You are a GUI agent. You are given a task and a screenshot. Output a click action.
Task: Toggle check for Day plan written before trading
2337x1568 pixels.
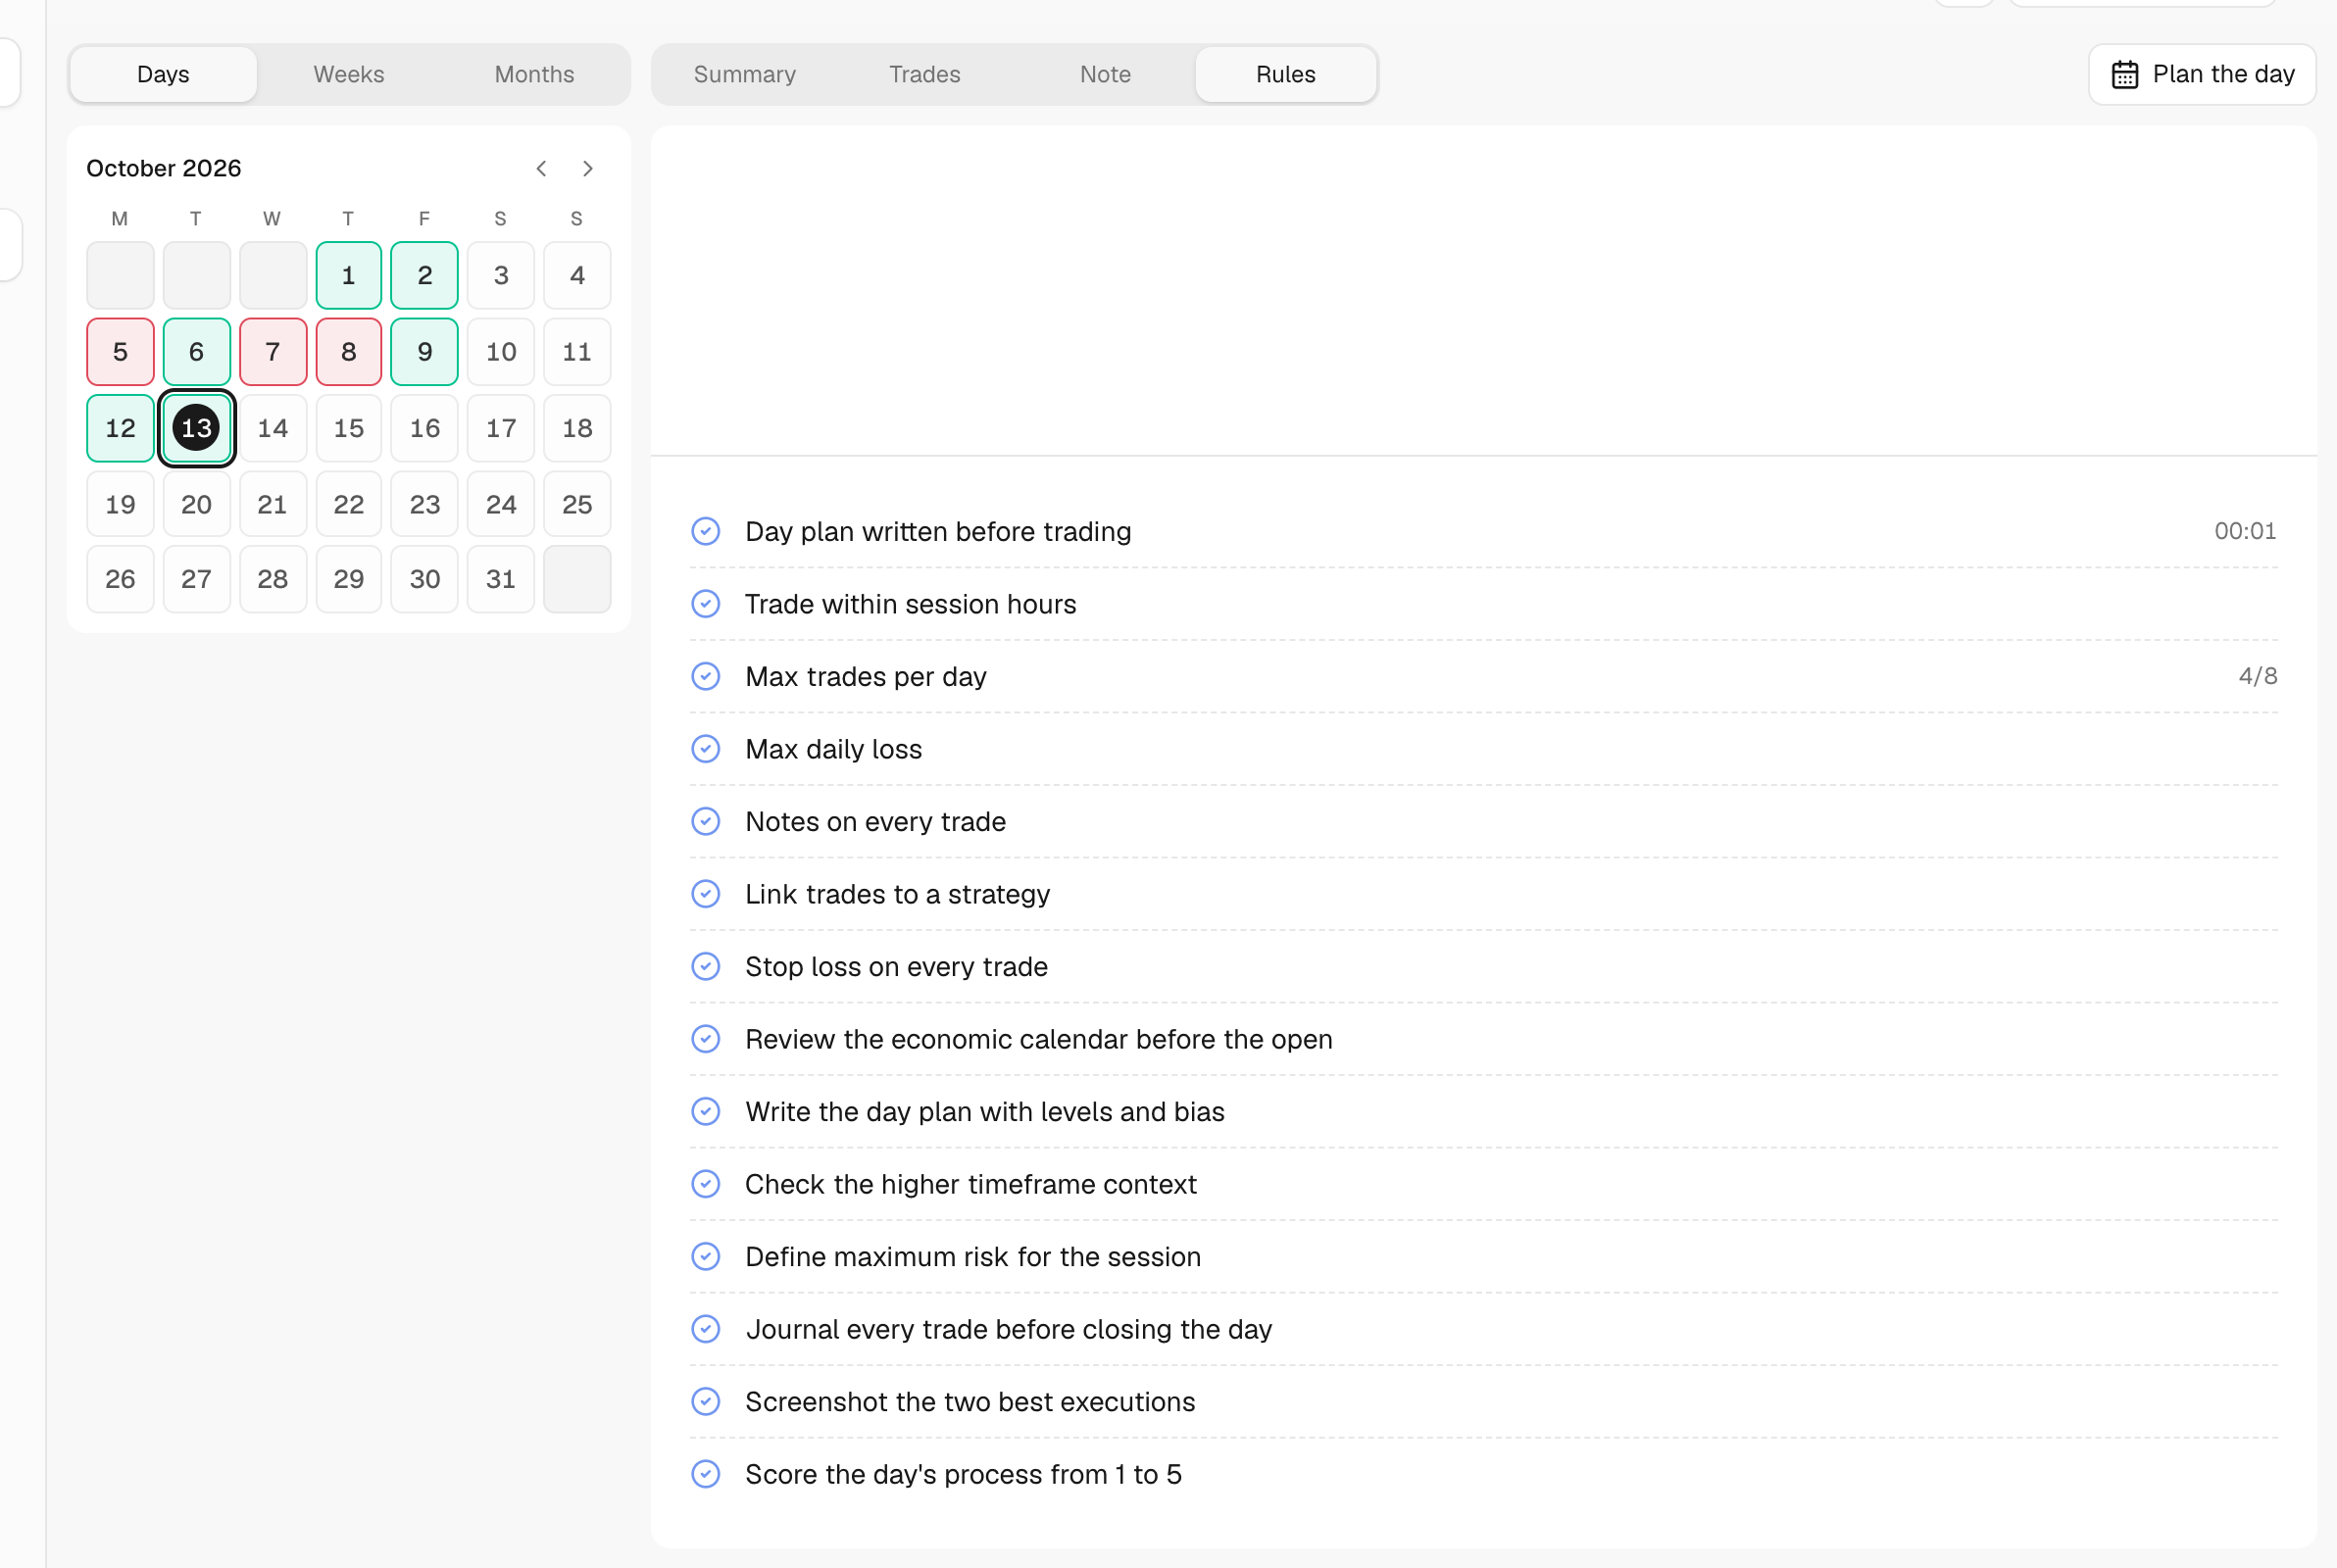tap(706, 531)
